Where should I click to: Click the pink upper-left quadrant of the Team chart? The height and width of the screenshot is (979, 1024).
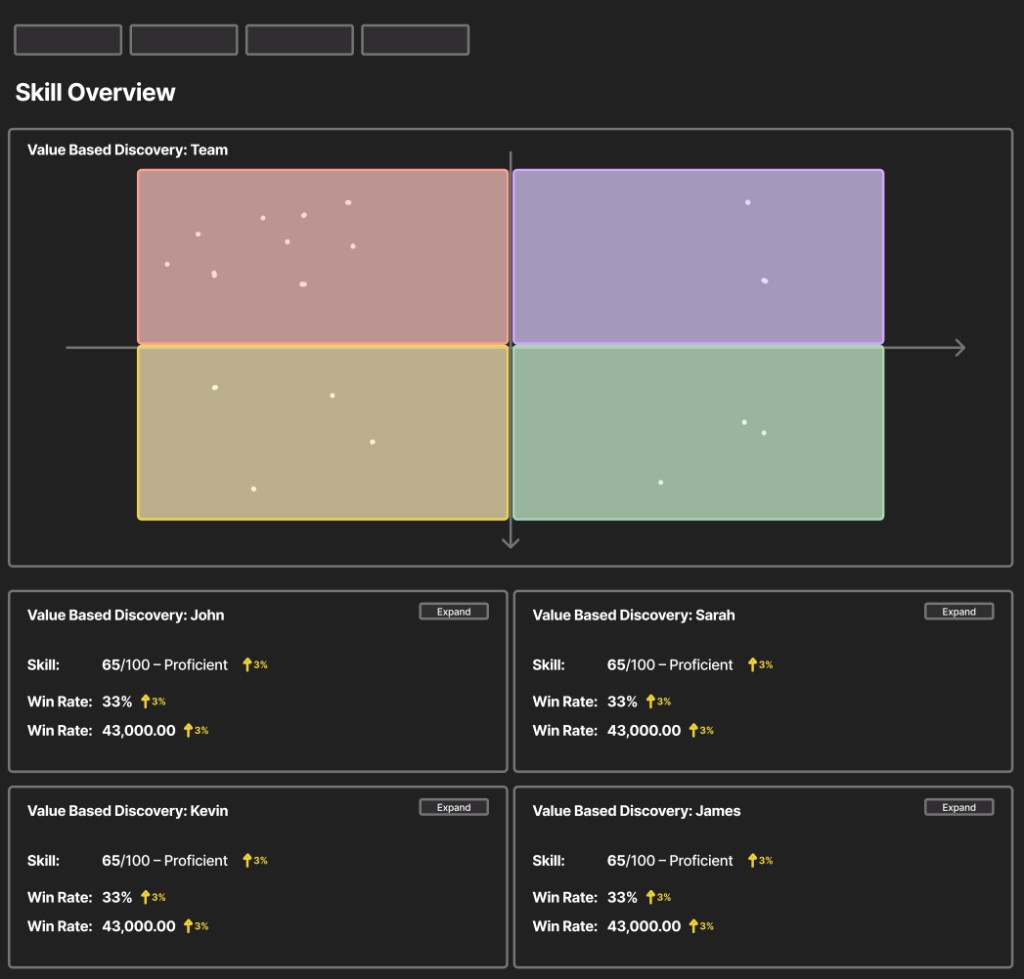pyautogui.click(x=323, y=256)
